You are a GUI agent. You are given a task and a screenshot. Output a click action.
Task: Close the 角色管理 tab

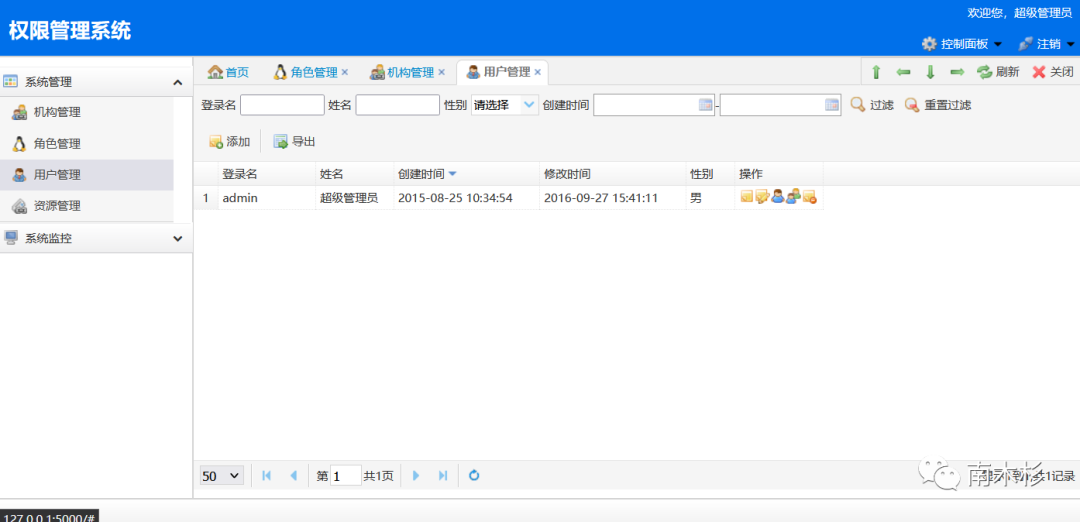coord(345,72)
